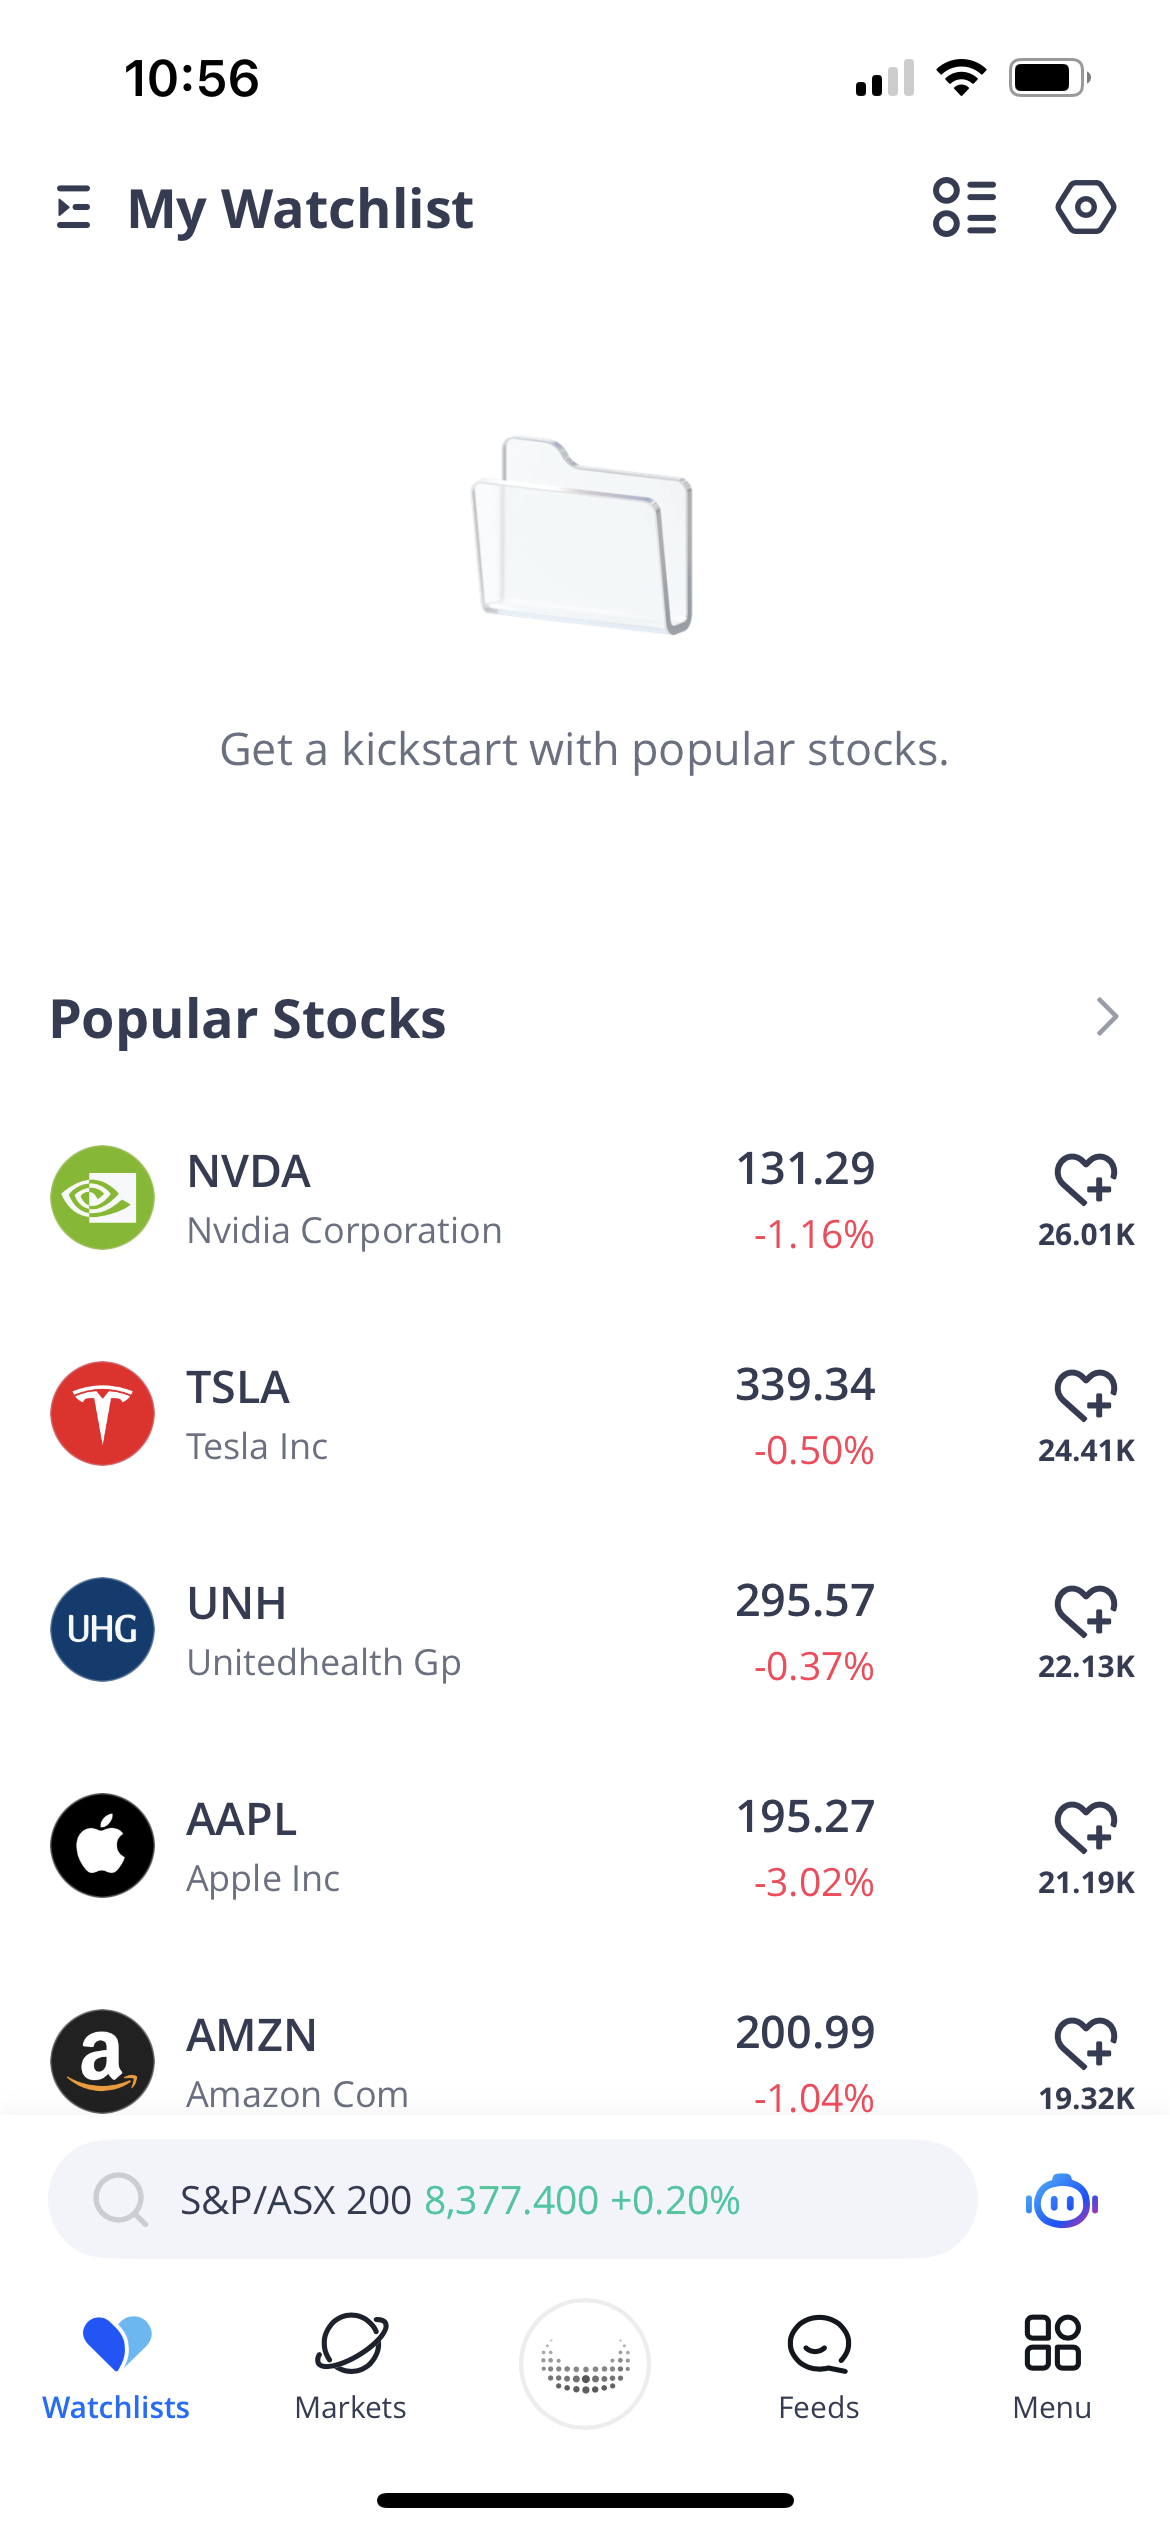Open watchlist settings hexagon icon

(x=1085, y=207)
